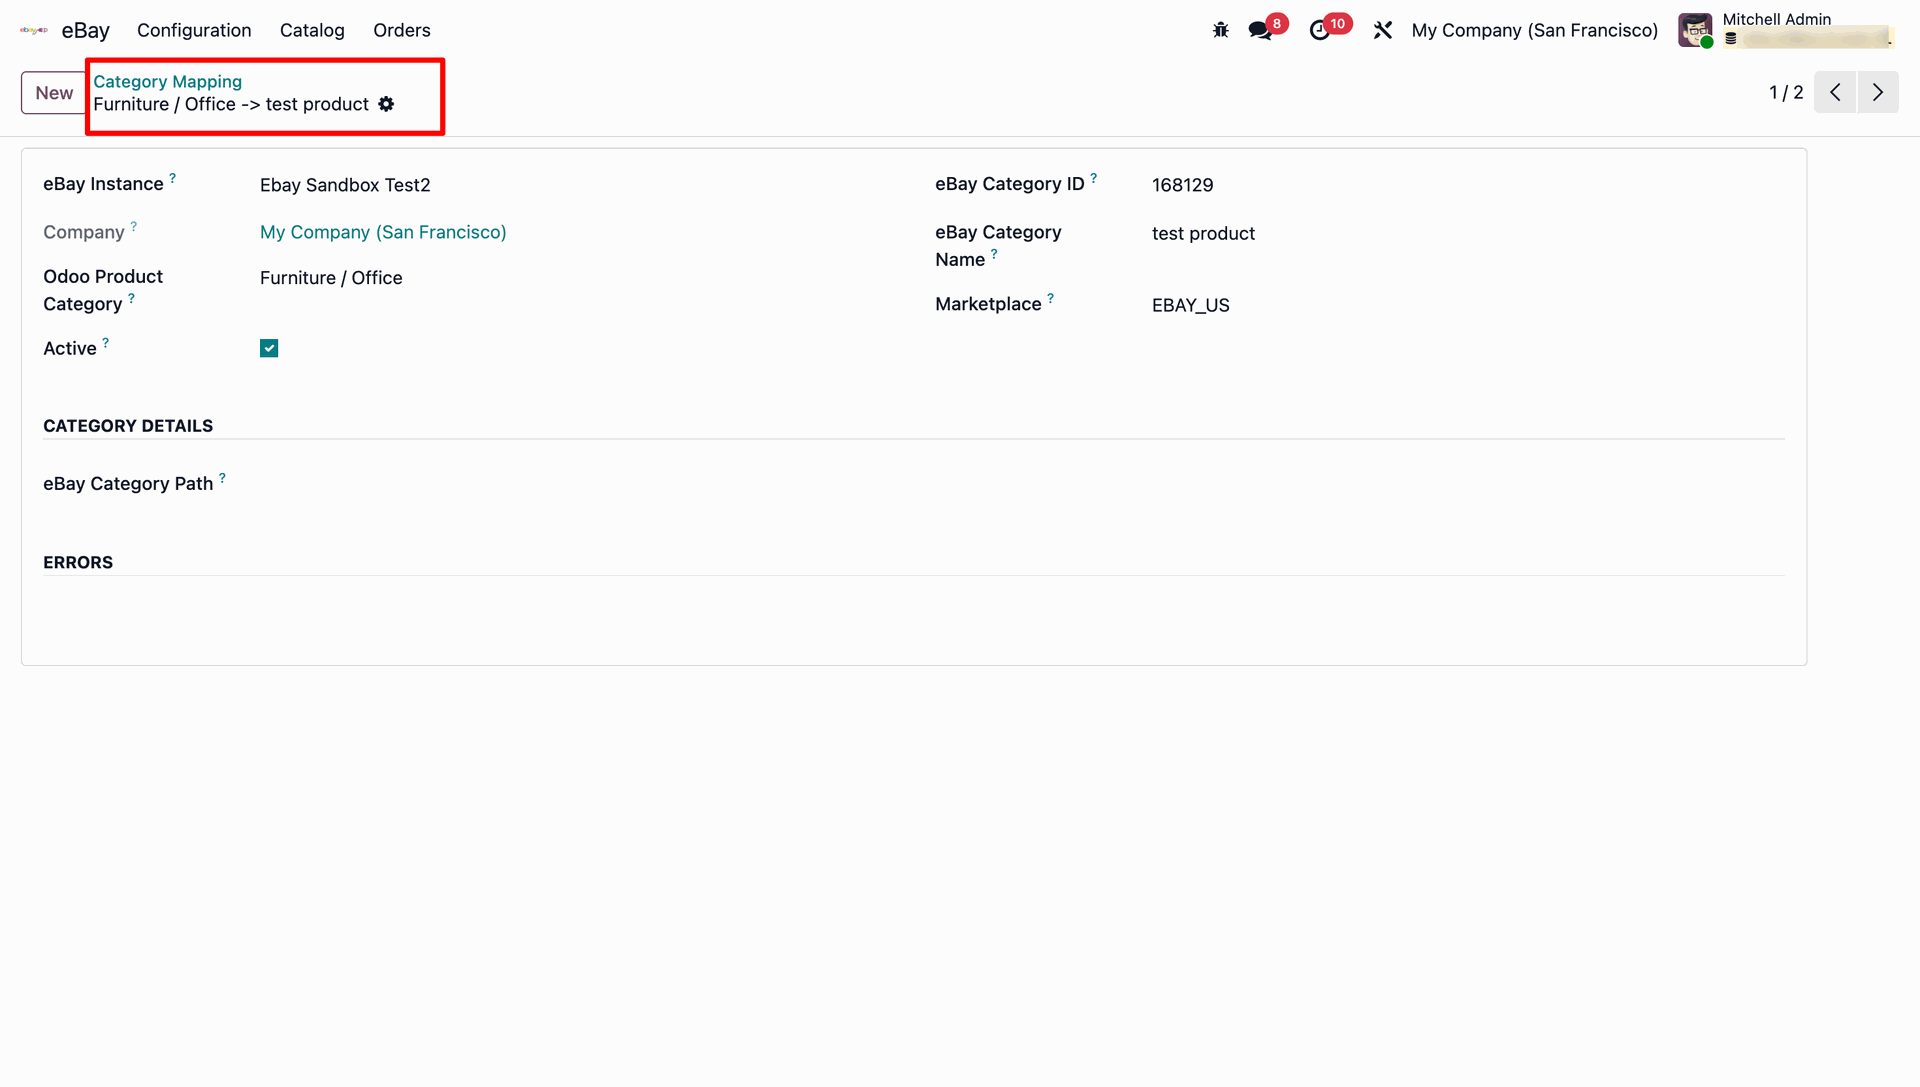Show help tooltip for Company field

[x=133, y=226]
